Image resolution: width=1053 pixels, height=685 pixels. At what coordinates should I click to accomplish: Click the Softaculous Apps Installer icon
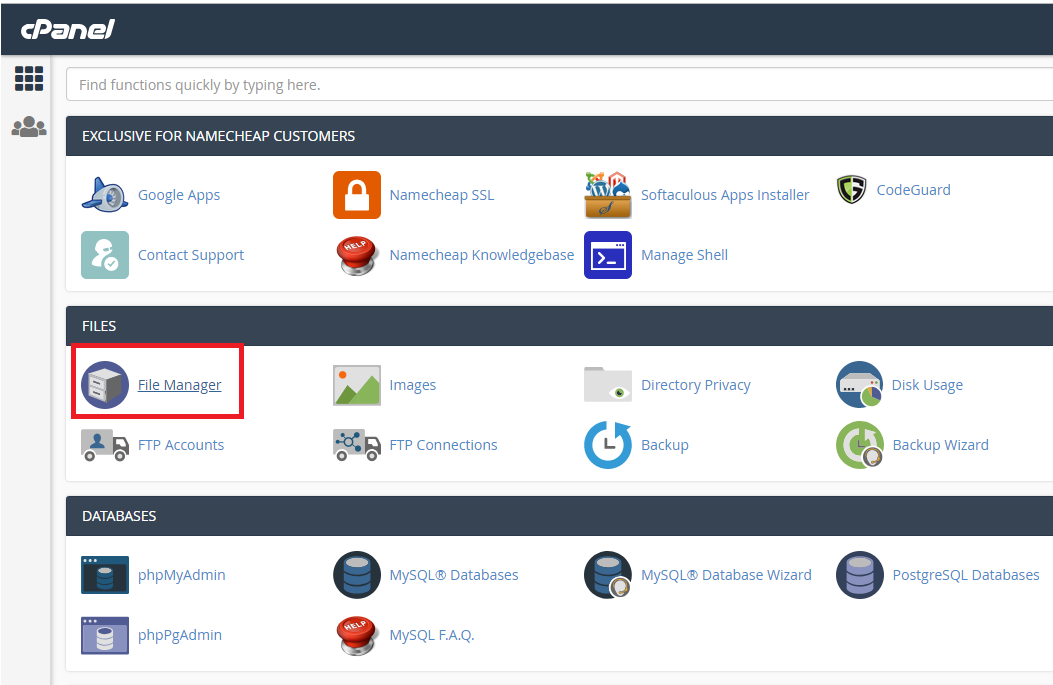pyautogui.click(x=608, y=195)
